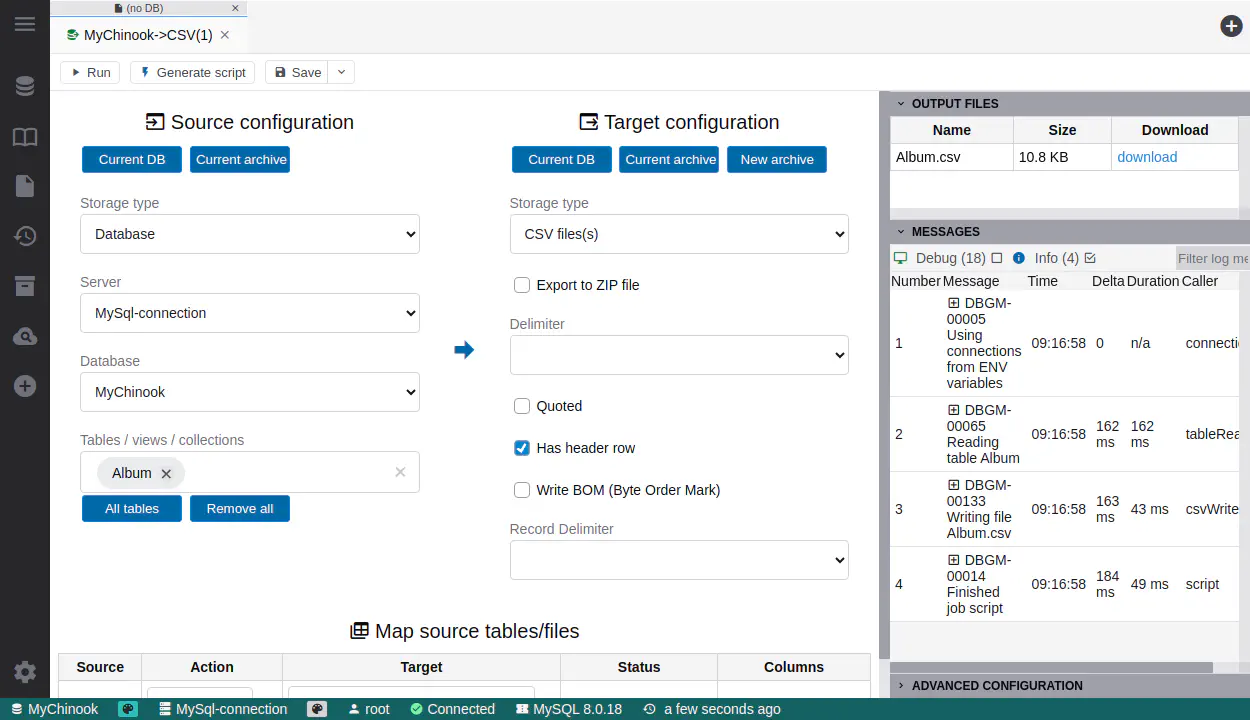The image size is (1250, 720).
Task: Open the cloud connections sidebar icon
Action: pyautogui.click(x=25, y=337)
